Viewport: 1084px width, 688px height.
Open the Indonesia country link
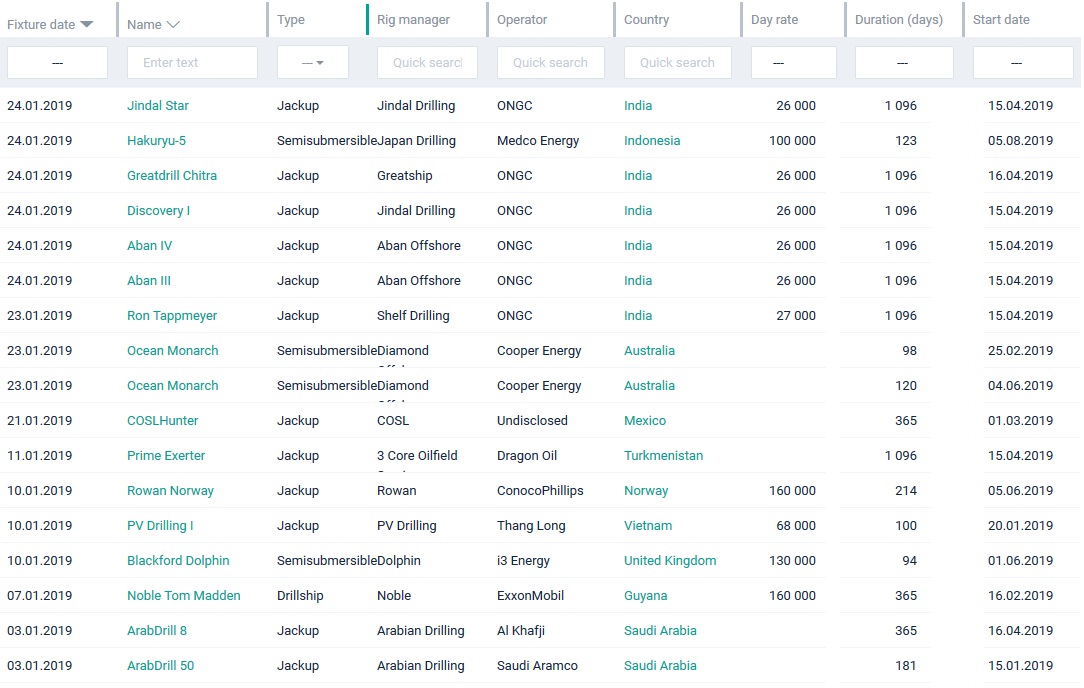652,141
